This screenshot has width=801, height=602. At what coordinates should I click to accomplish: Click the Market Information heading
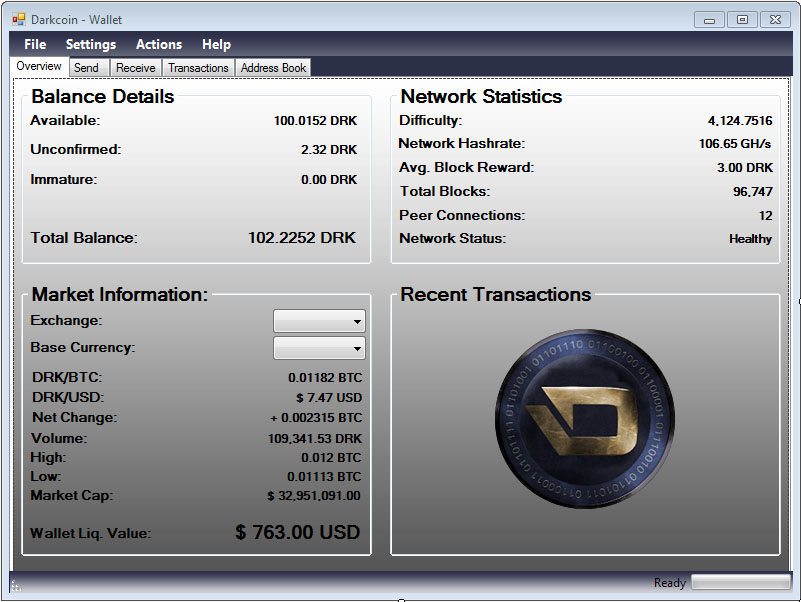pyautogui.click(x=120, y=295)
